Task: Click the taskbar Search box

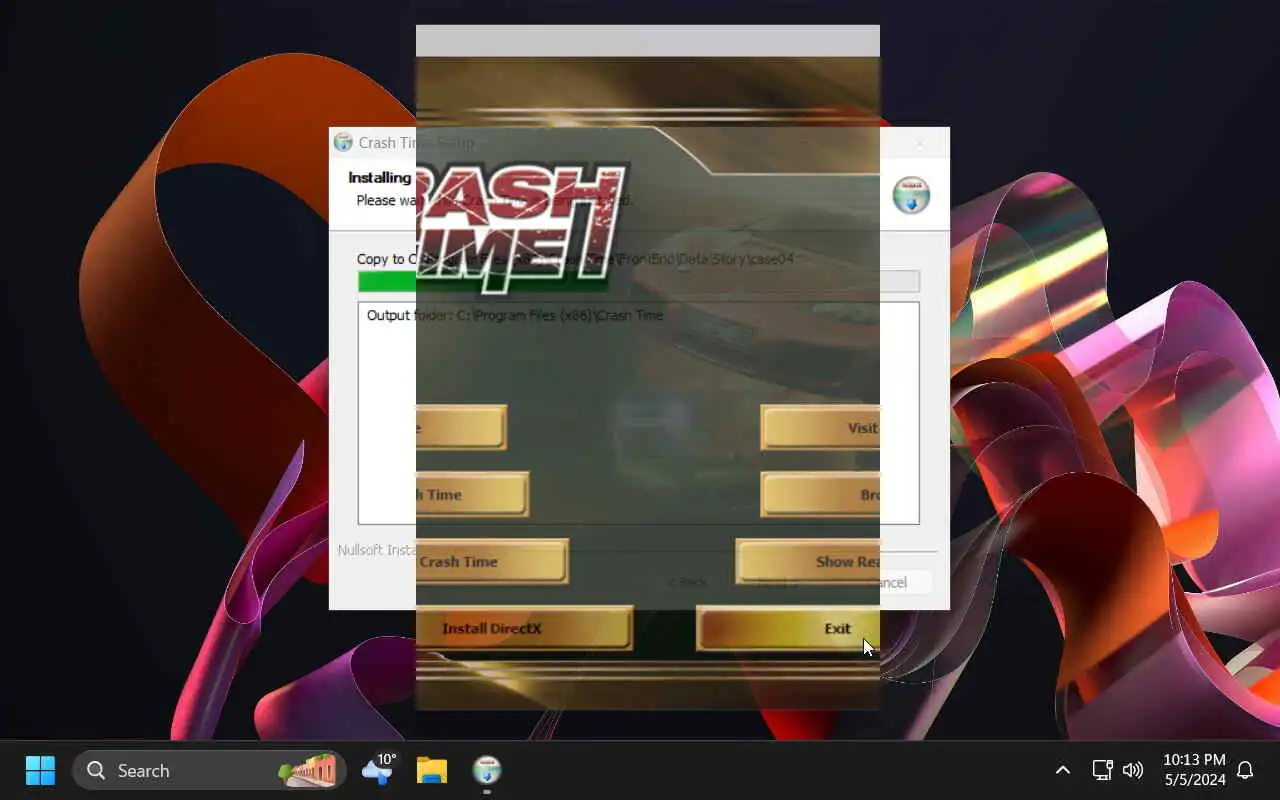Action: [x=209, y=770]
